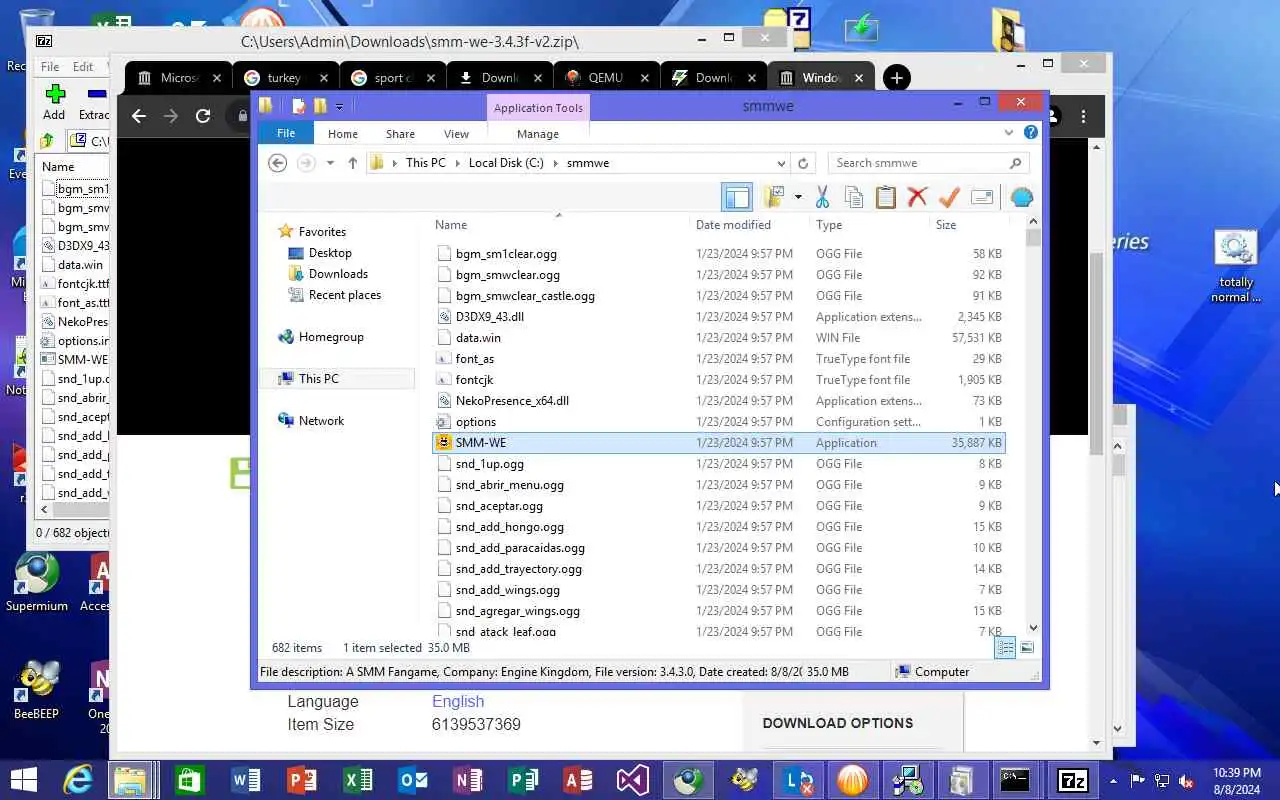Click This PC in the address path
The width and height of the screenshot is (1280, 800).
pyautogui.click(x=426, y=163)
